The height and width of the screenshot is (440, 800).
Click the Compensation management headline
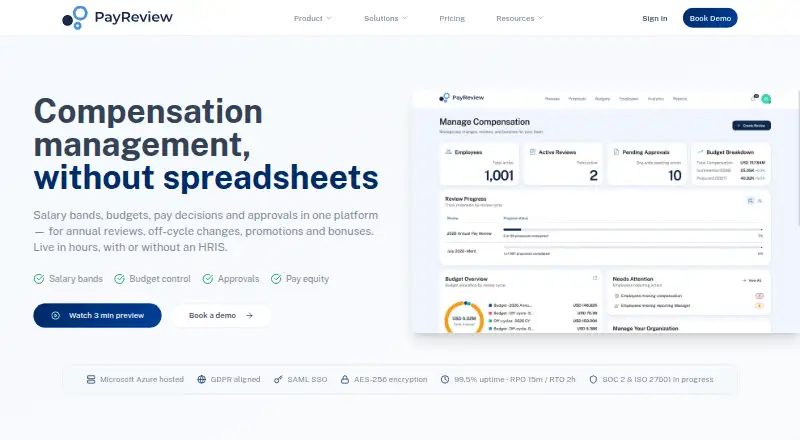[148, 128]
